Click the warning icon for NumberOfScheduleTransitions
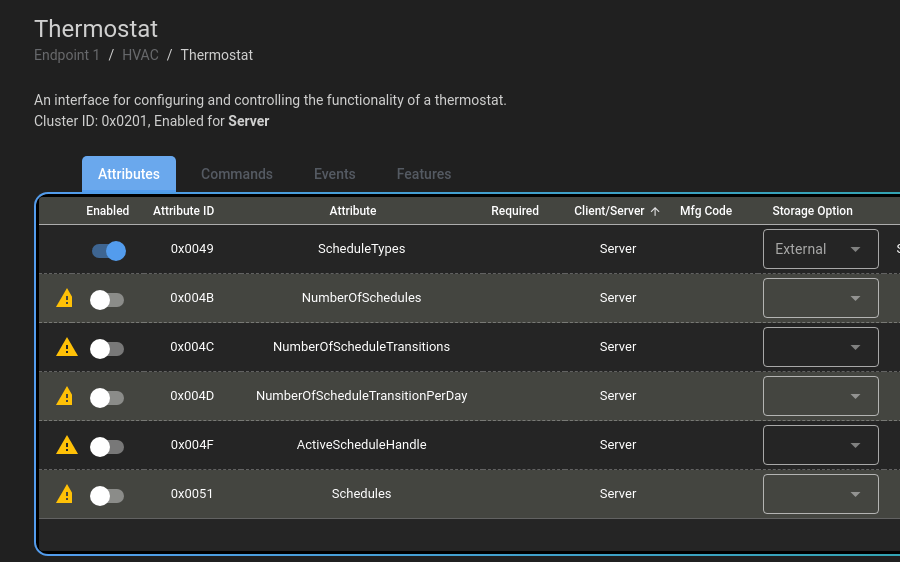The height and width of the screenshot is (562, 900). tap(65, 347)
